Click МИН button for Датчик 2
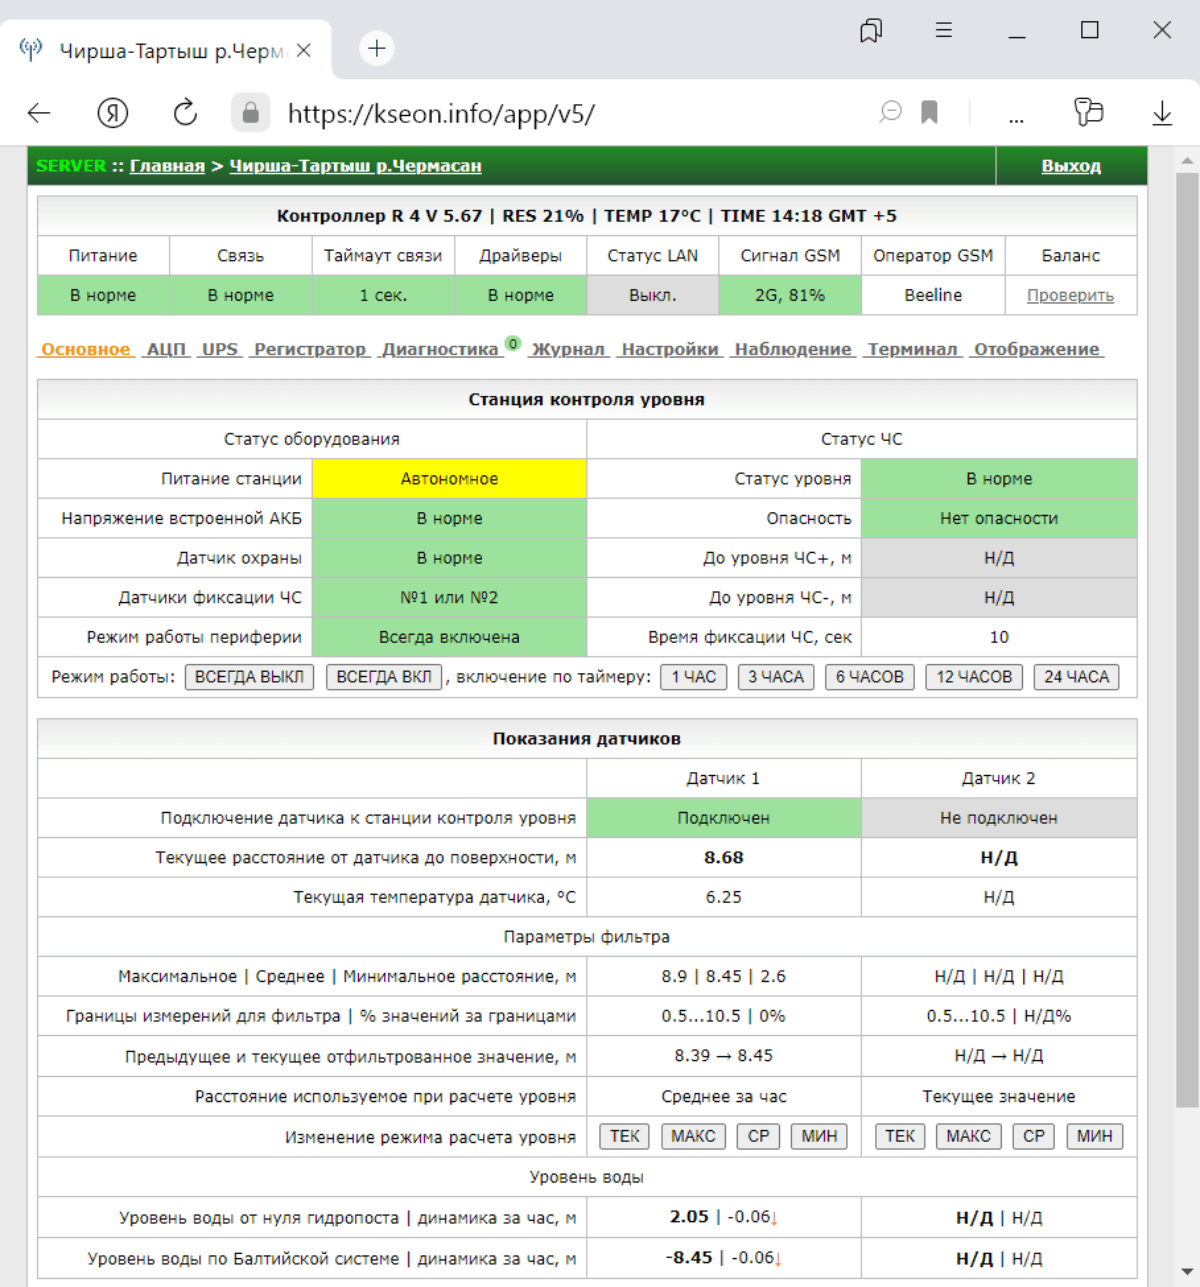1200x1287 pixels. [1094, 1137]
